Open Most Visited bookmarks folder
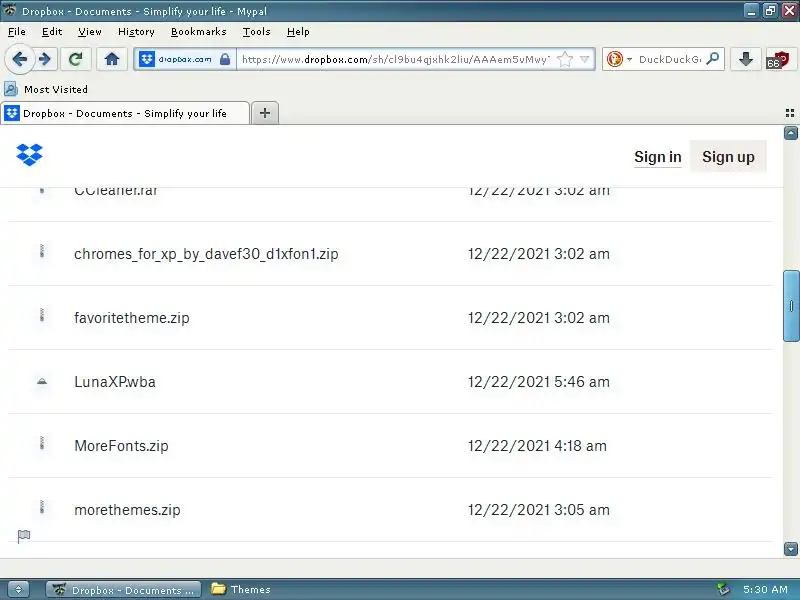800x600 pixels. tap(46, 89)
